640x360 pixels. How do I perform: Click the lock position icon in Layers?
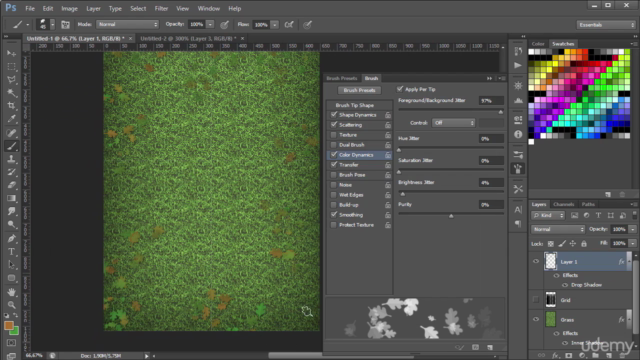(573, 244)
